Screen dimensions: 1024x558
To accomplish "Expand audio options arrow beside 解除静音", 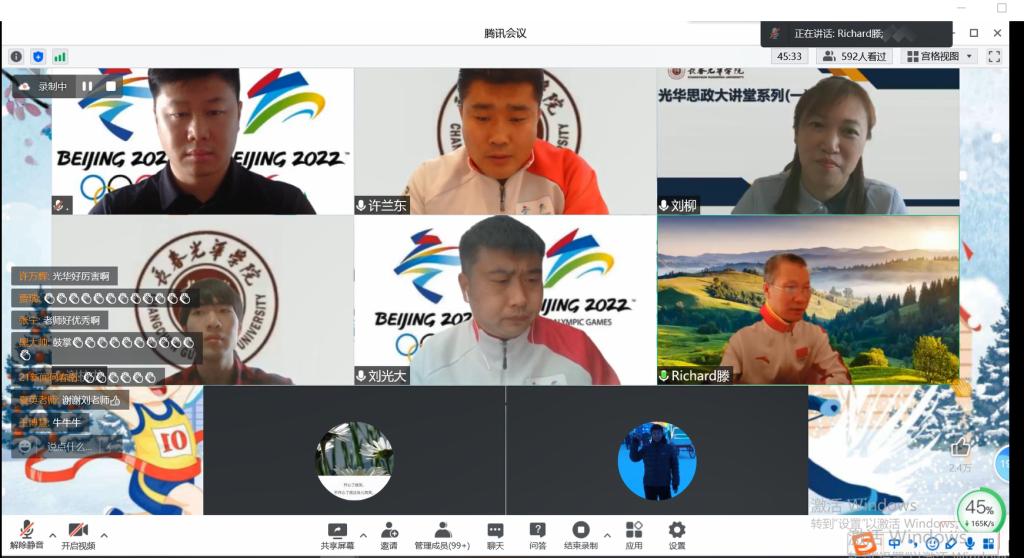I will tap(52, 536).
